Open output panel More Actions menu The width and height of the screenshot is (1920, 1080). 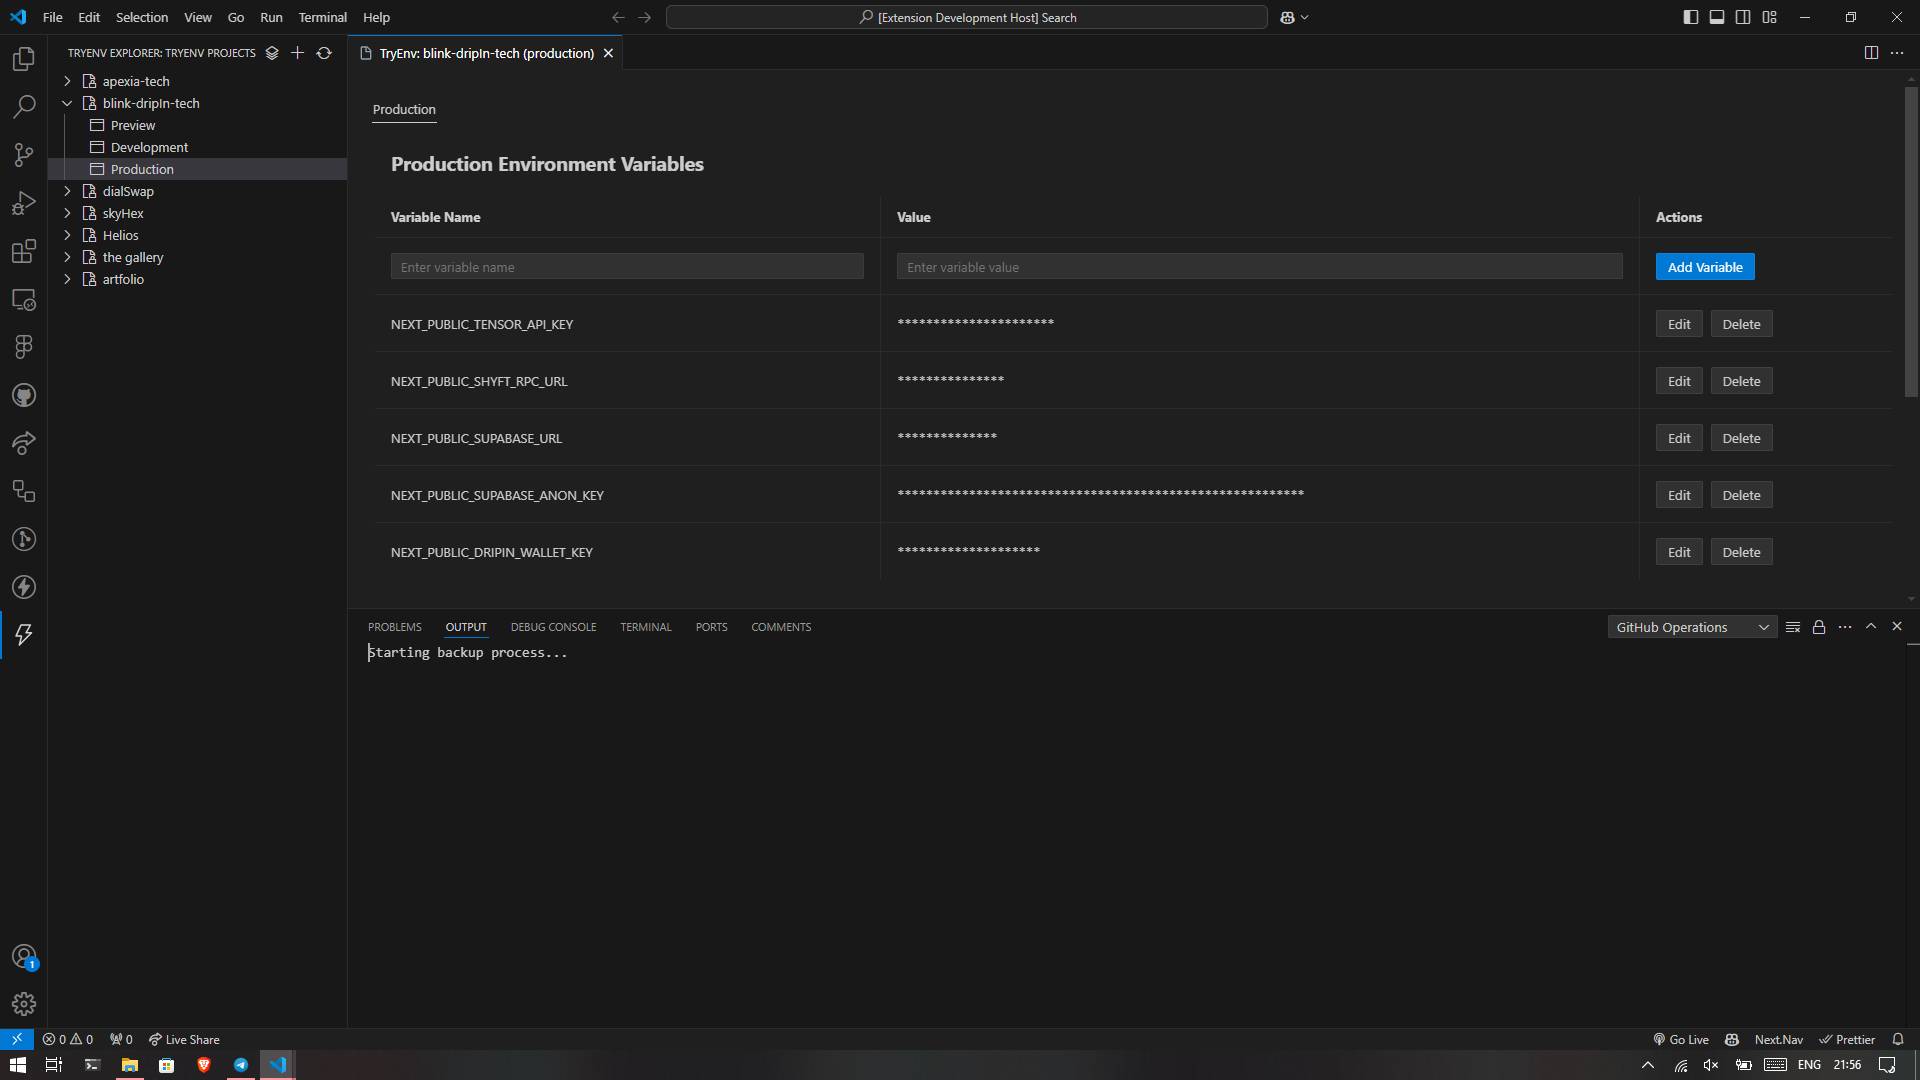[x=1845, y=627]
